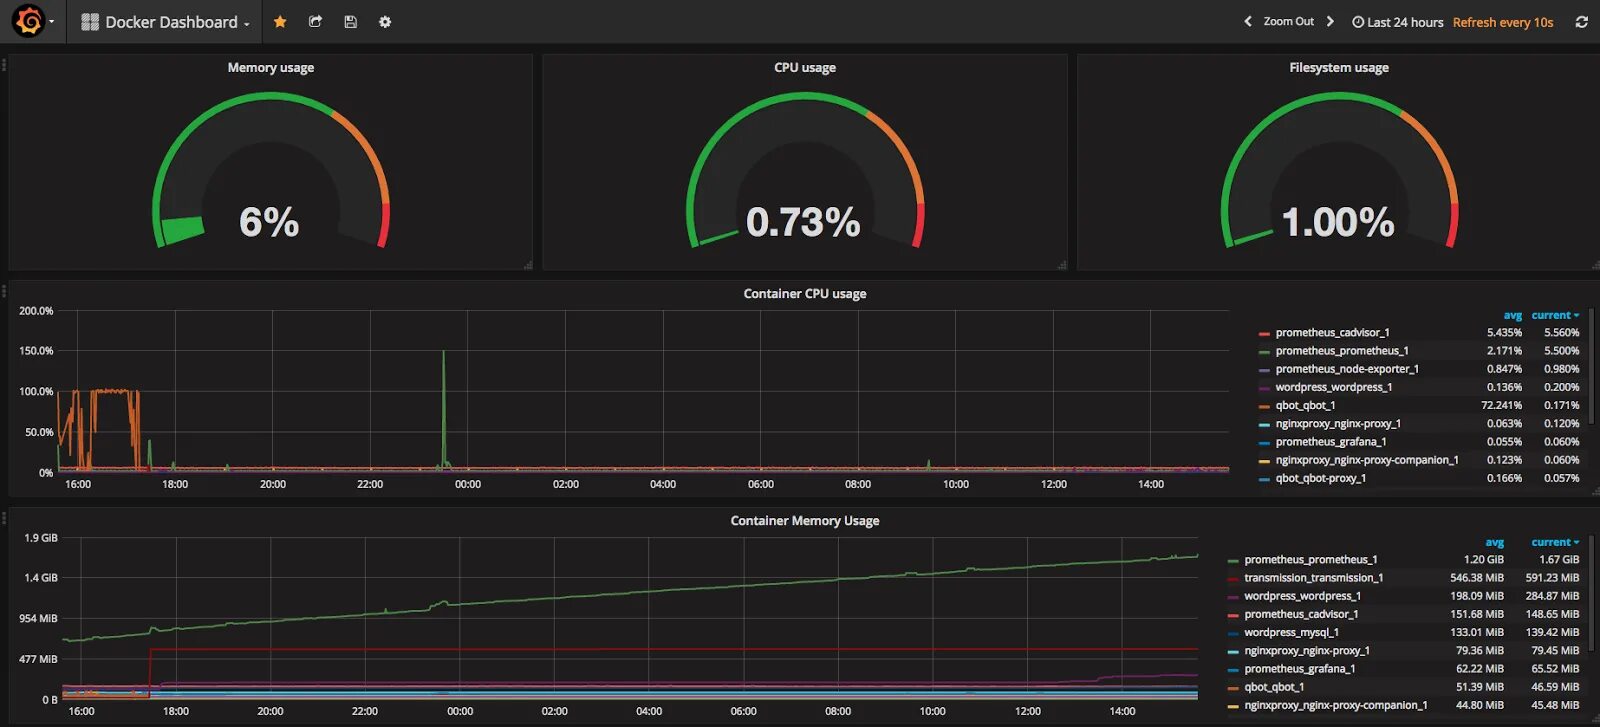Click the Memory usage 6% gauge
The width and height of the screenshot is (1600, 727).
[x=271, y=172]
